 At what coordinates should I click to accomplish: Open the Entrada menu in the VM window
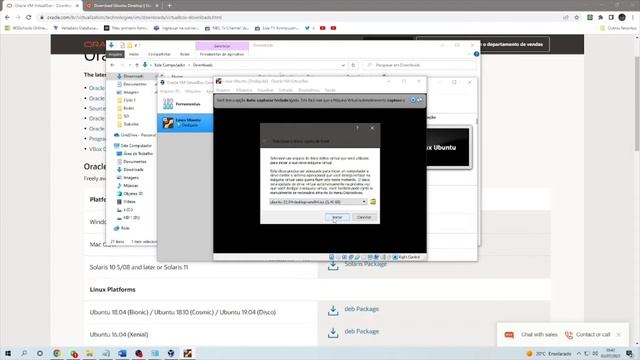pyautogui.click(x=286, y=90)
